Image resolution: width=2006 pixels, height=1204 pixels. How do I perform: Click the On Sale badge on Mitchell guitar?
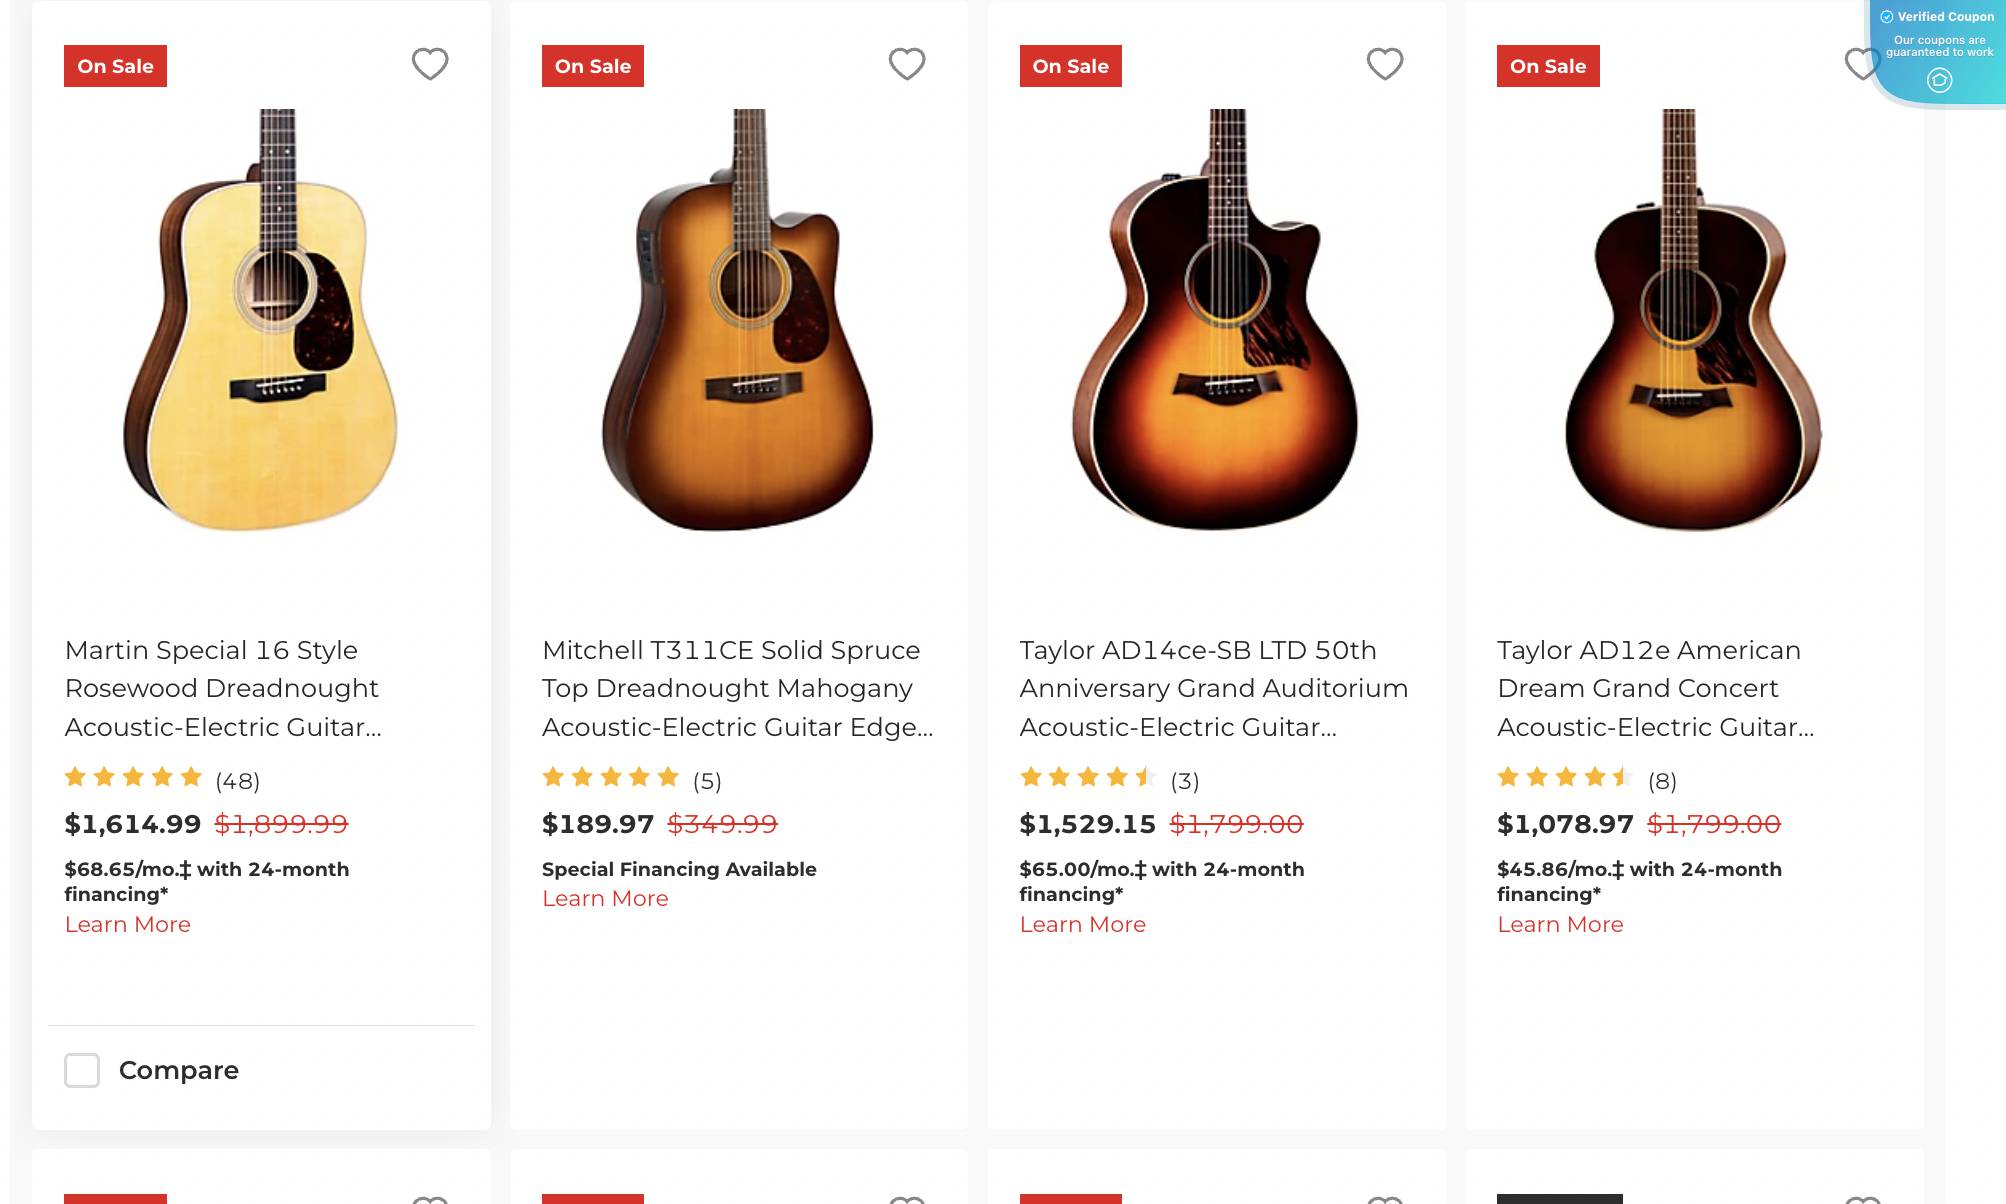pos(592,66)
